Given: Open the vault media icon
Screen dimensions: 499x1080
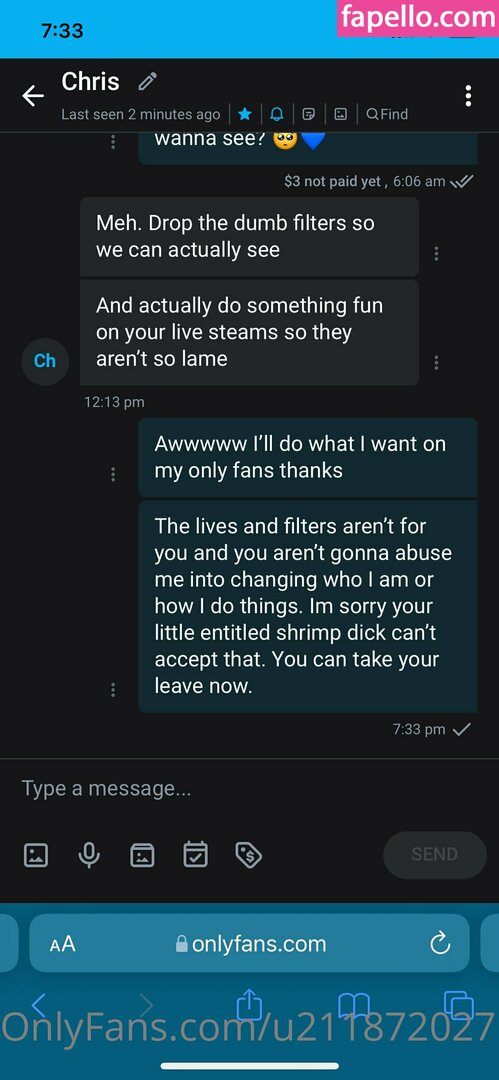Looking at the screenshot, I should (142, 855).
